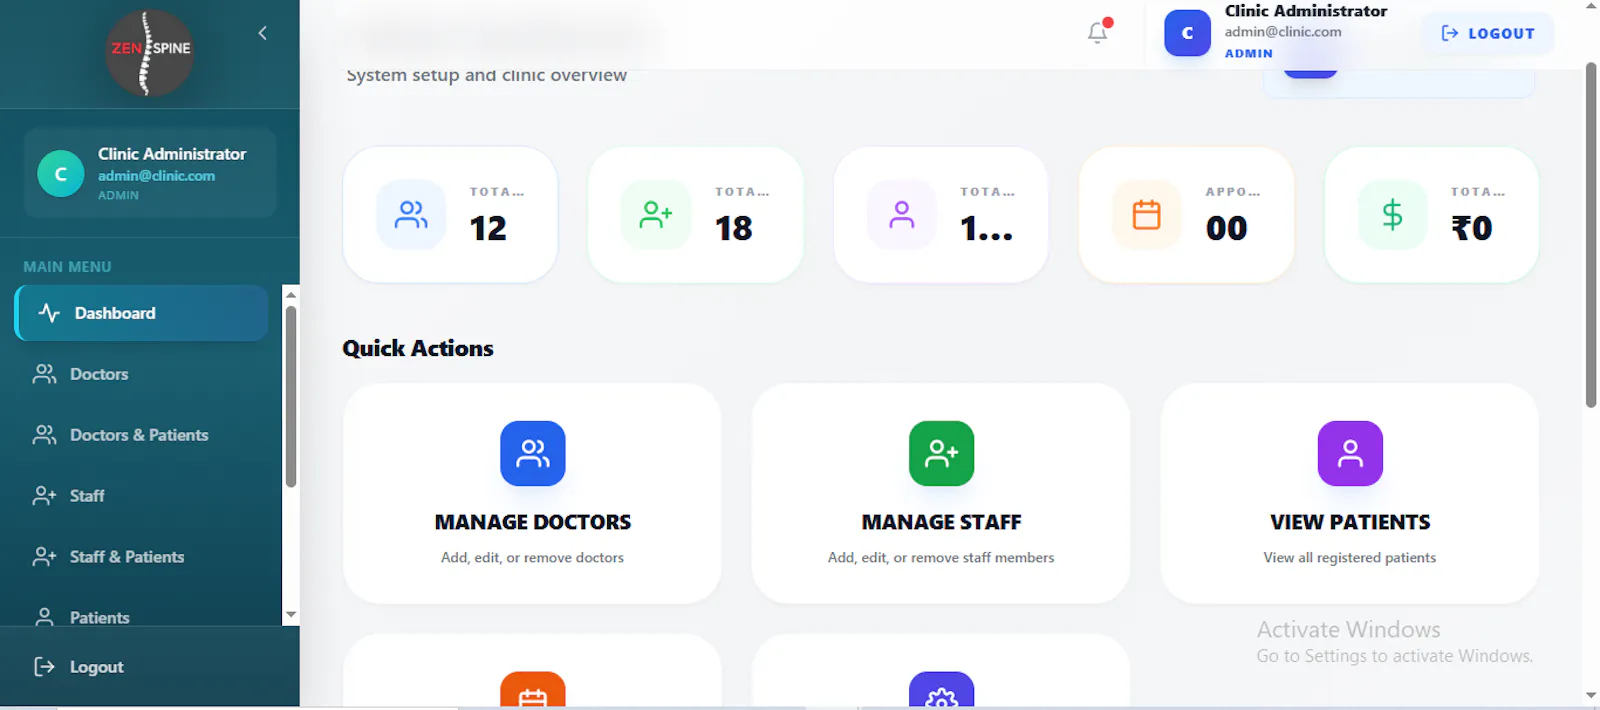This screenshot has width=1600, height=710.
Task: Click the blue C avatar in header
Action: (1187, 33)
